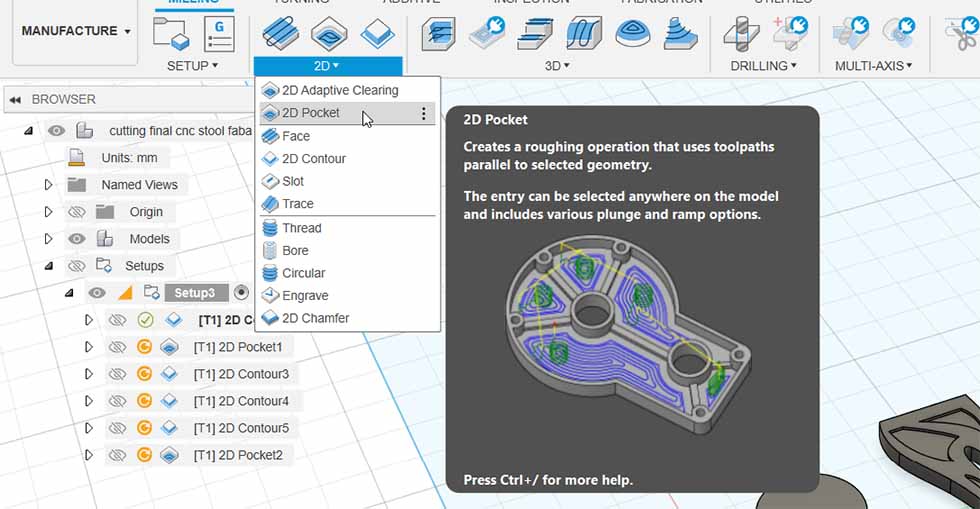980x509 pixels.
Task: Choose Bore operation from menu
Action: (348, 250)
